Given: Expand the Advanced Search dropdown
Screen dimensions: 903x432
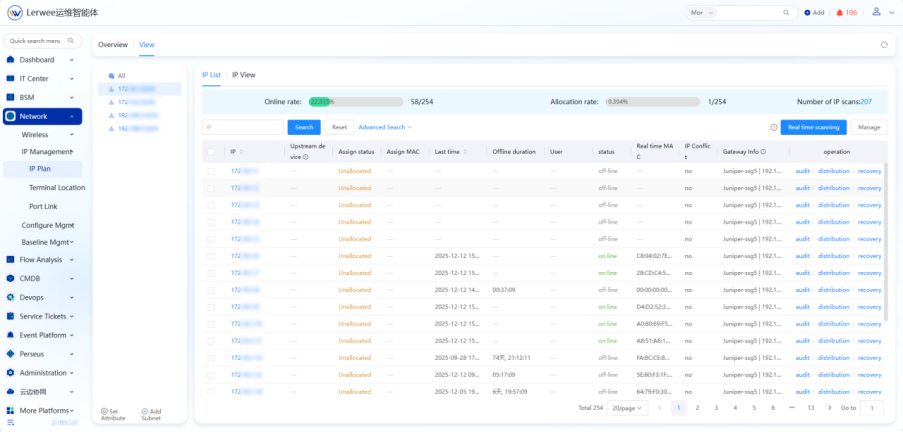Looking at the screenshot, I should click(x=385, y=127).
